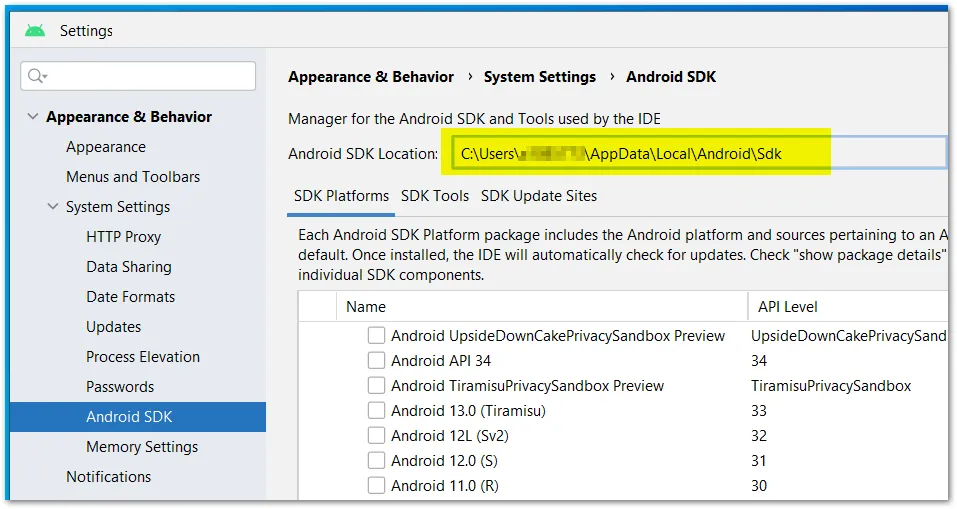Viewport: 957px width, 509px height.
Task: Click Android SDK in the breadcrumb
Action: pos(671,77)
